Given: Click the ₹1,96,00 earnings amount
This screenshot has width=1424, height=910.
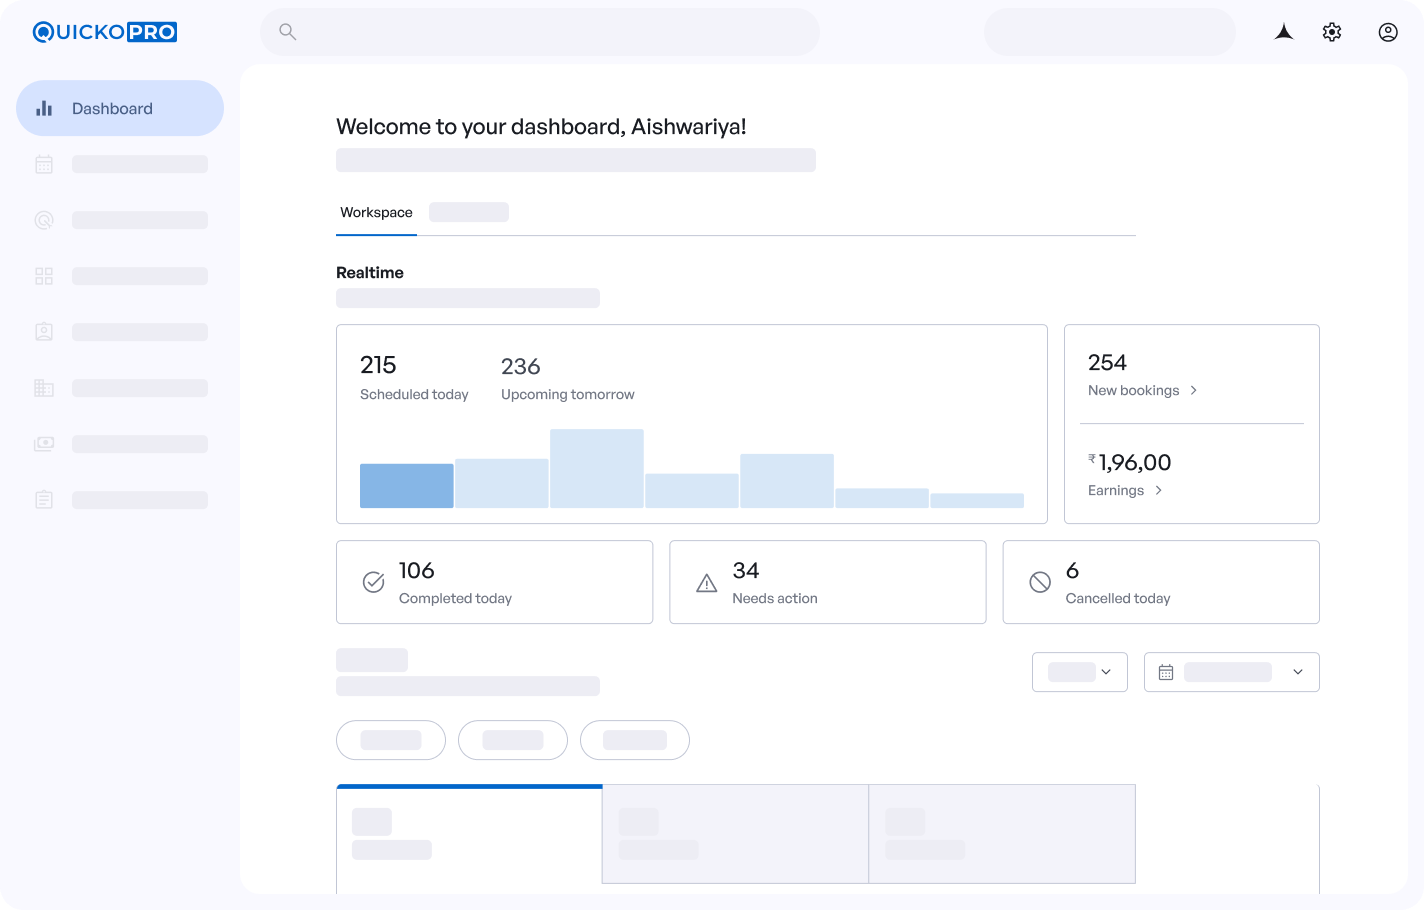Looking at the screenshot, I should point(1130,462).
